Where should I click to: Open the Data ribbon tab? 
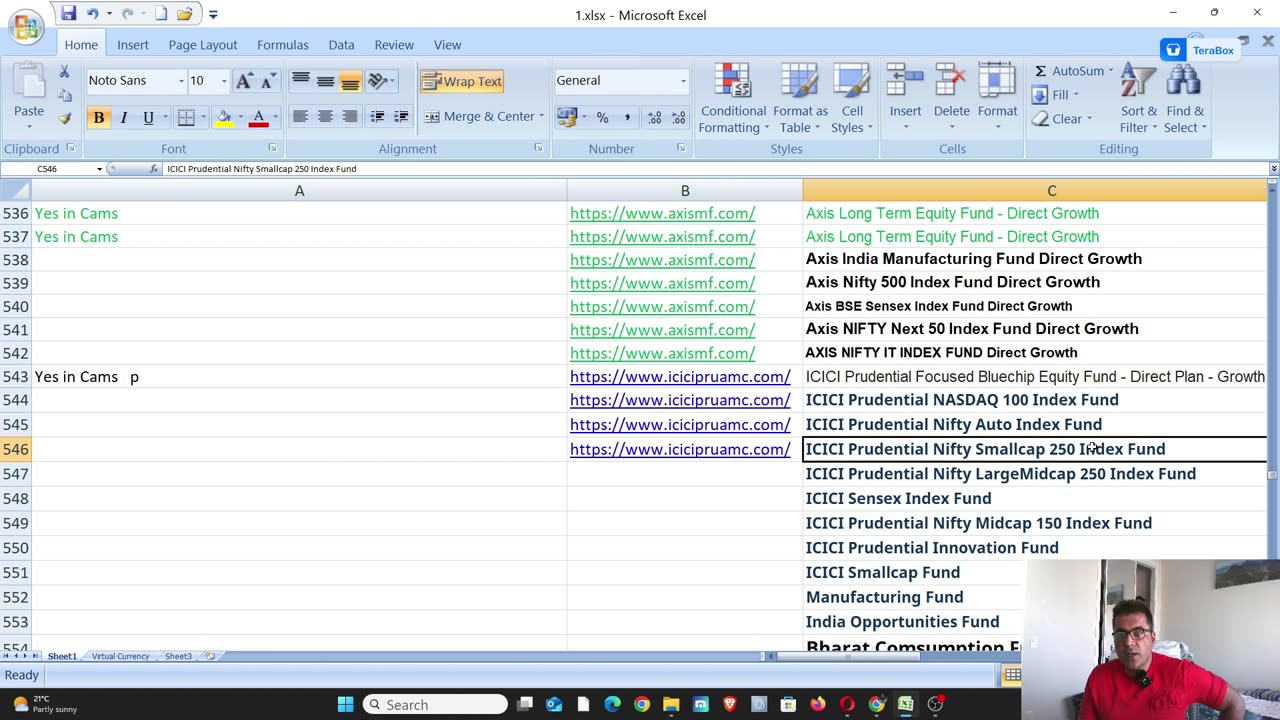[341, 45]
